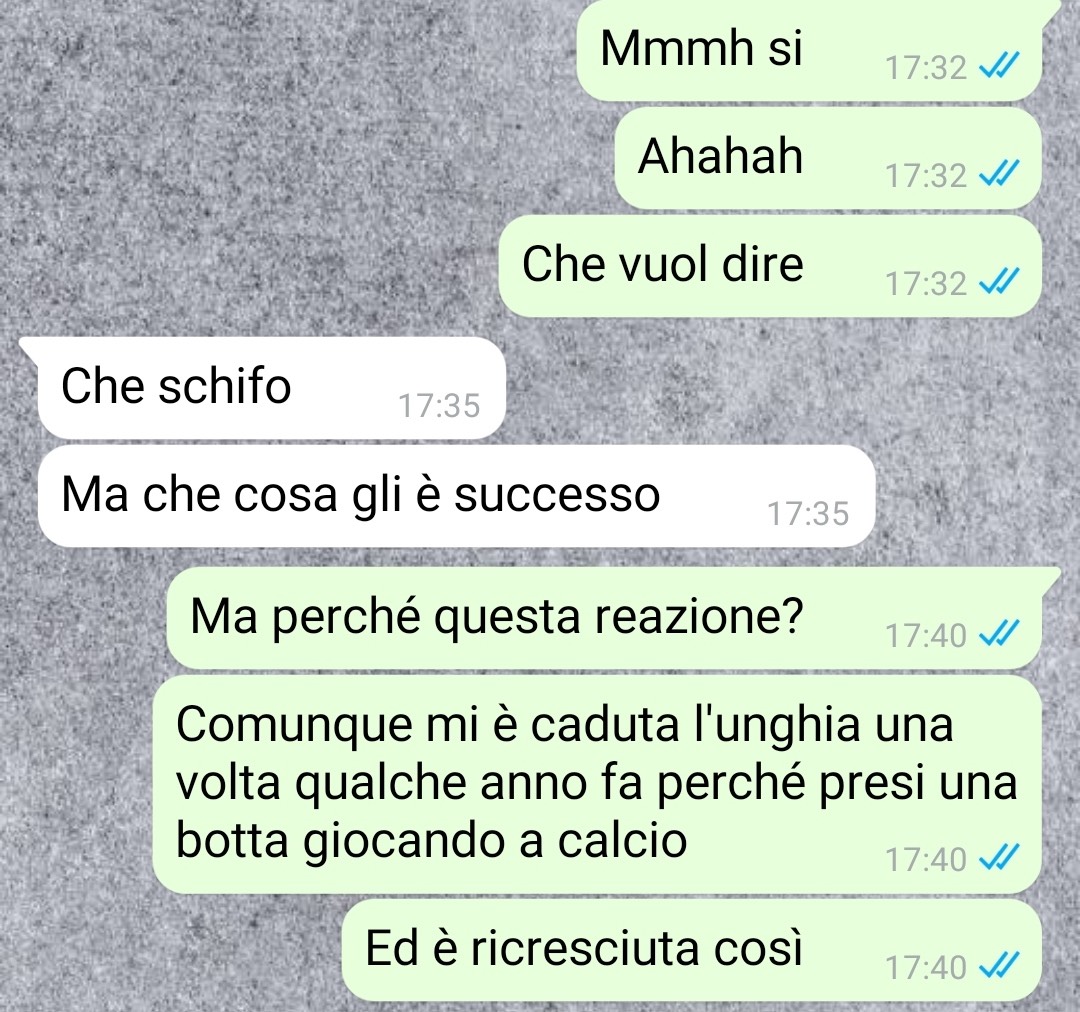Screen dimensions: 1080x1012
Task: Tap read ticks on 'Ma perché questa reazione?'
Action: tap(999, 634)
